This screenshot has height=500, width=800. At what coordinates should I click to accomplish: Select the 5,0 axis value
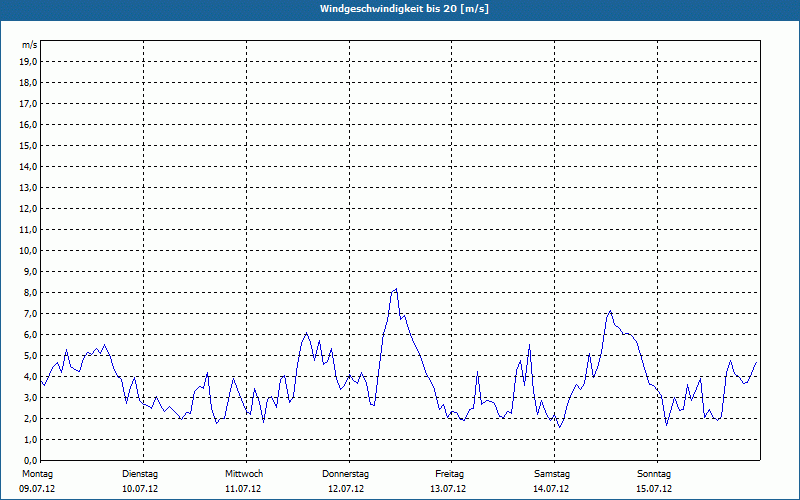(31, 356)
